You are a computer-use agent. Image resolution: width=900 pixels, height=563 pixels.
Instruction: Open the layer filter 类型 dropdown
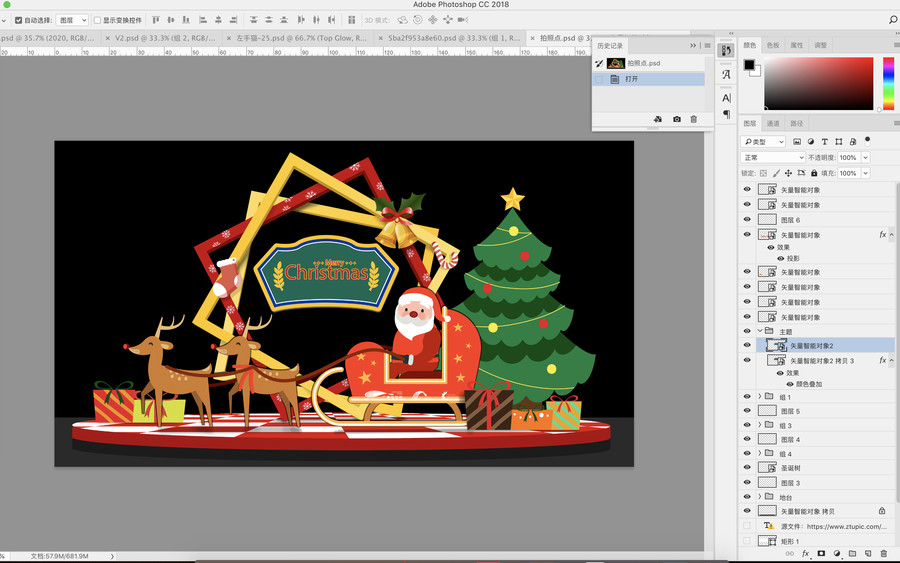[763, 142]
